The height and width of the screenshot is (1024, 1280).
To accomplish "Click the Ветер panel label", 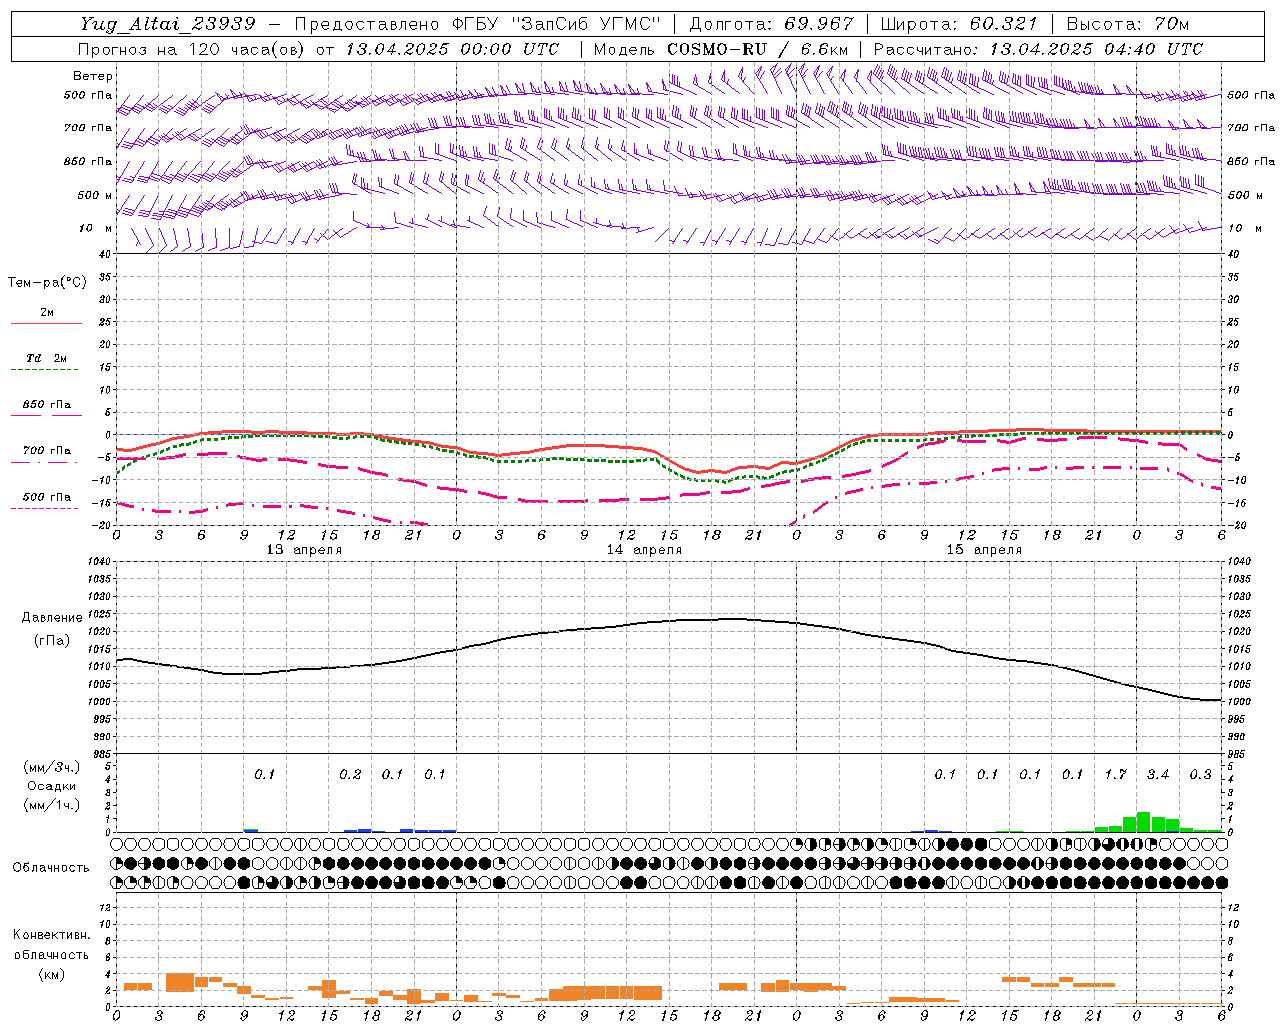I will [93, 76].
